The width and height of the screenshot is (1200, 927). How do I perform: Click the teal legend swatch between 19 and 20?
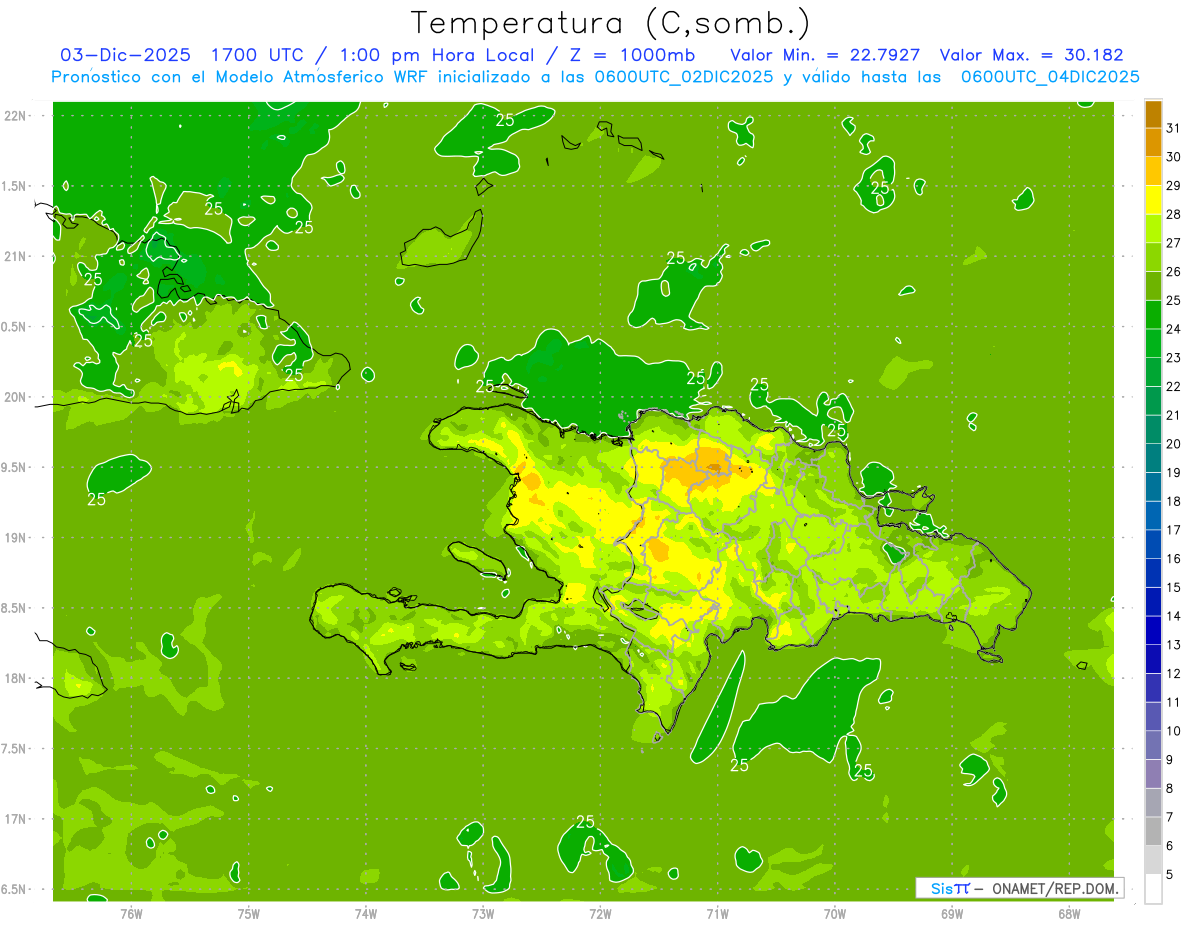(x=1153, y=458)
